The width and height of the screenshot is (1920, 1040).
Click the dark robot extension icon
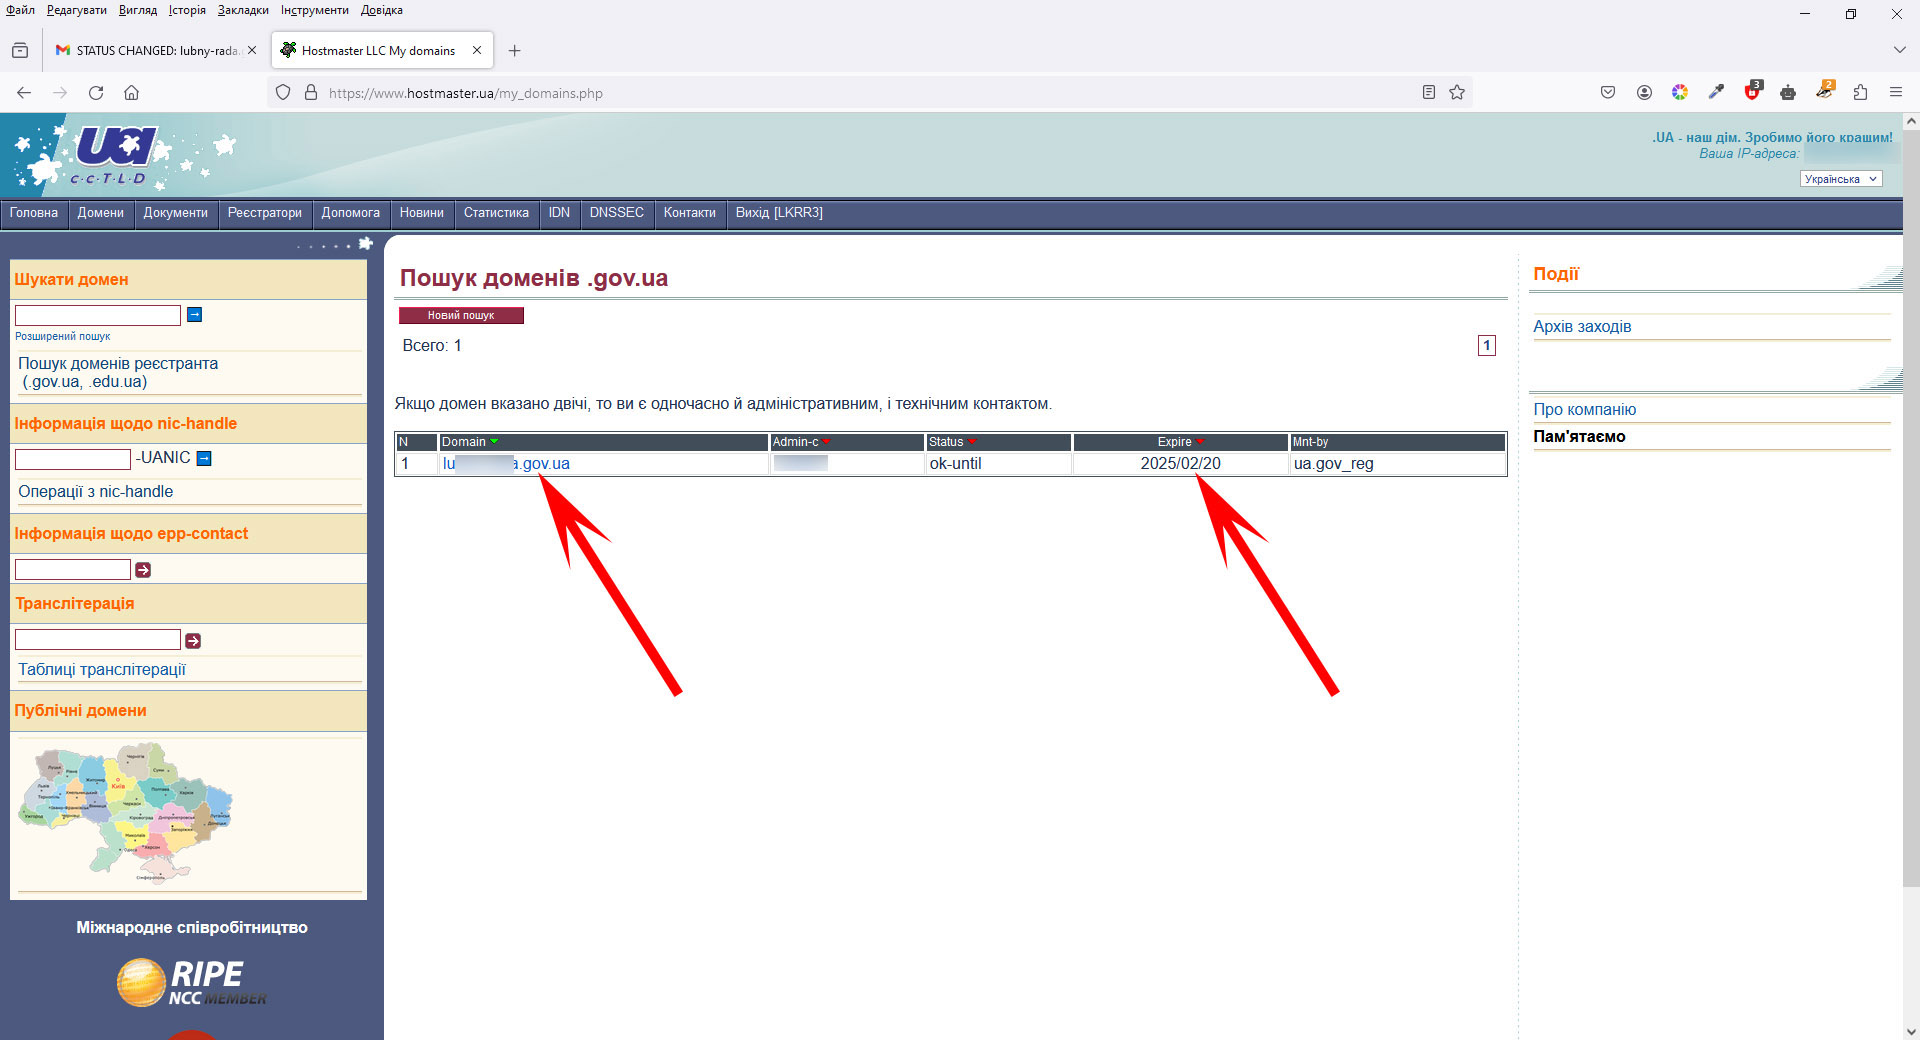(x=1788, y=93)
